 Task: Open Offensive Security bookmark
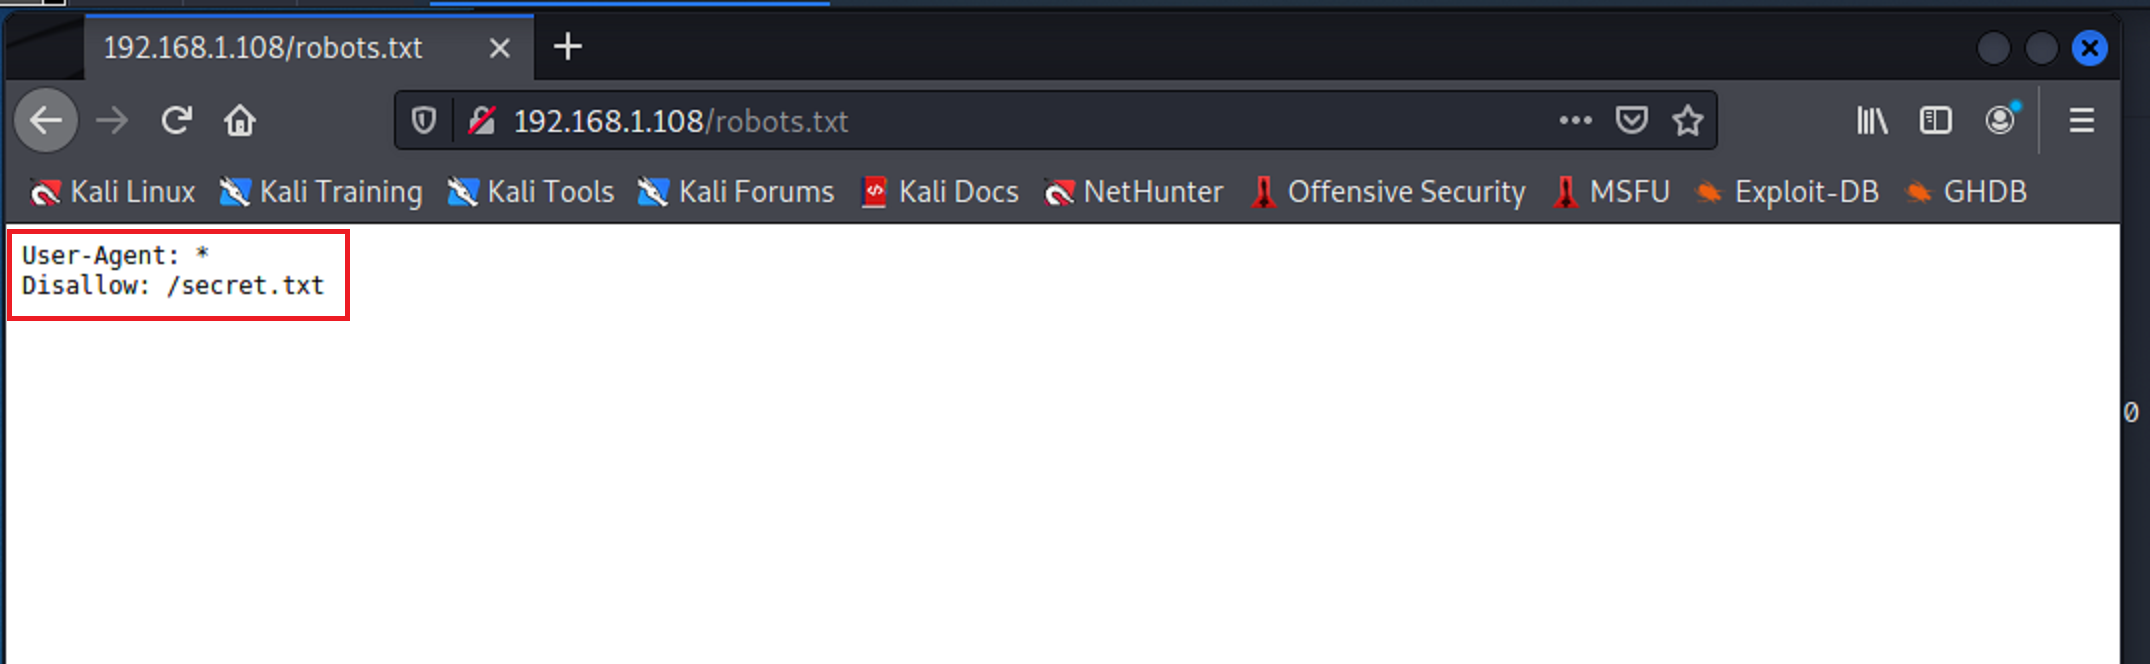[1389, 191]
